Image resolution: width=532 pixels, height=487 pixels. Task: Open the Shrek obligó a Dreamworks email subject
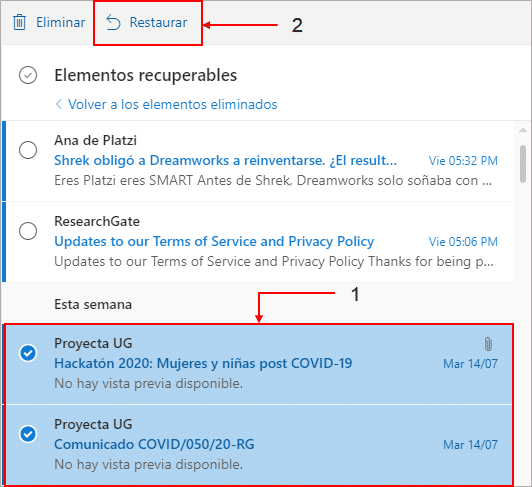pyautogui.click(x=226, y=160)
